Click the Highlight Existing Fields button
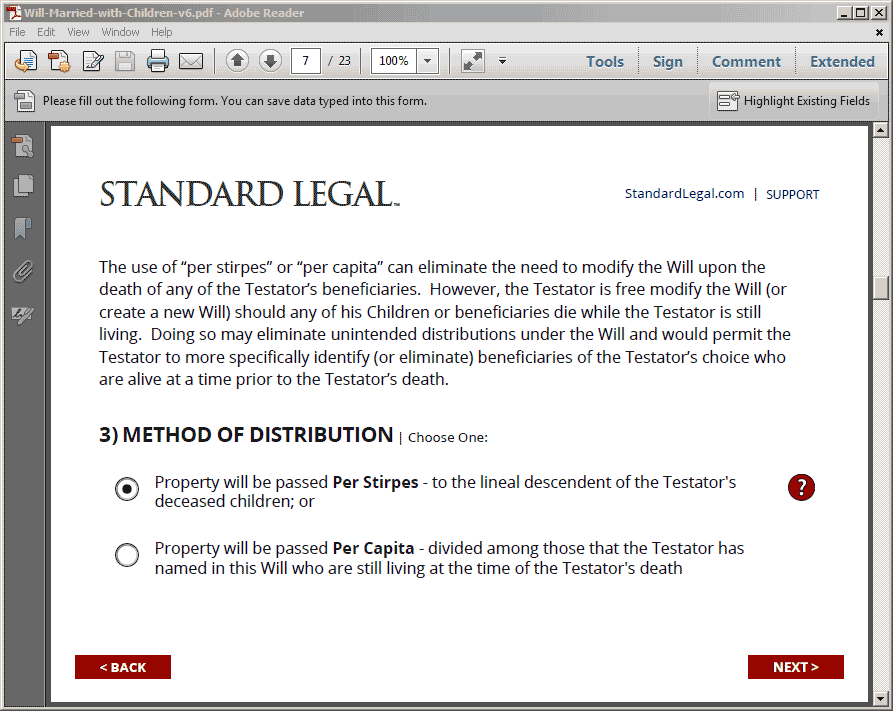 coord(793,101)
